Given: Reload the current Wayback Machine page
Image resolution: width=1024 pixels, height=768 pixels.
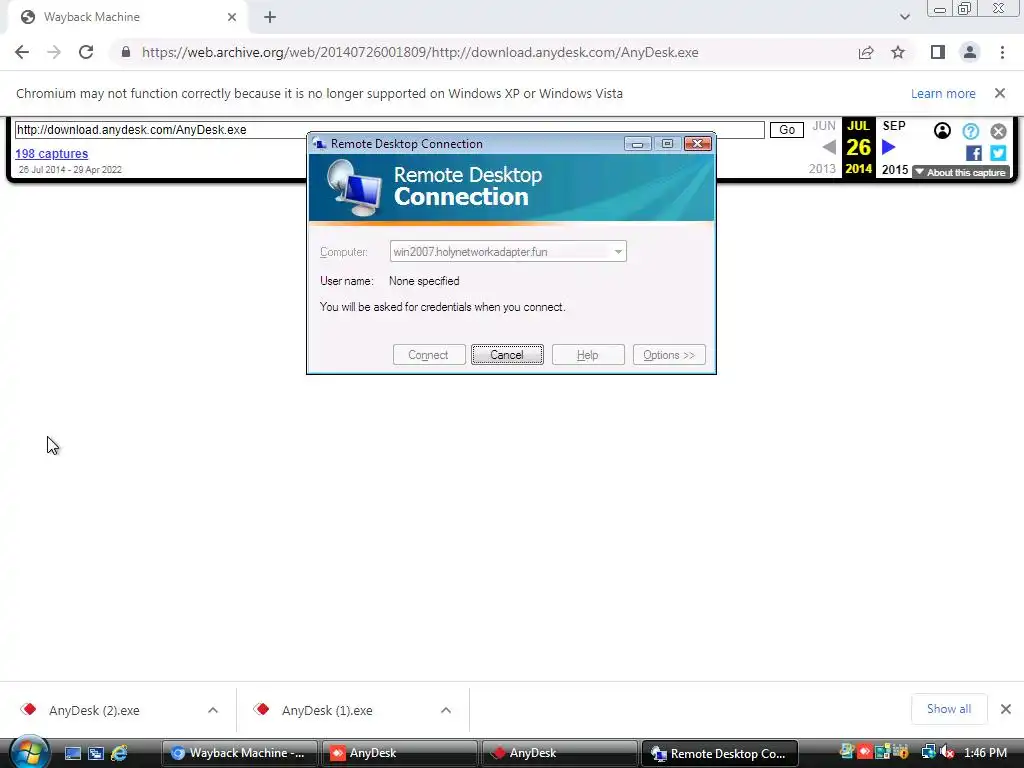Looking at the screenshot, I should point(86,52).
